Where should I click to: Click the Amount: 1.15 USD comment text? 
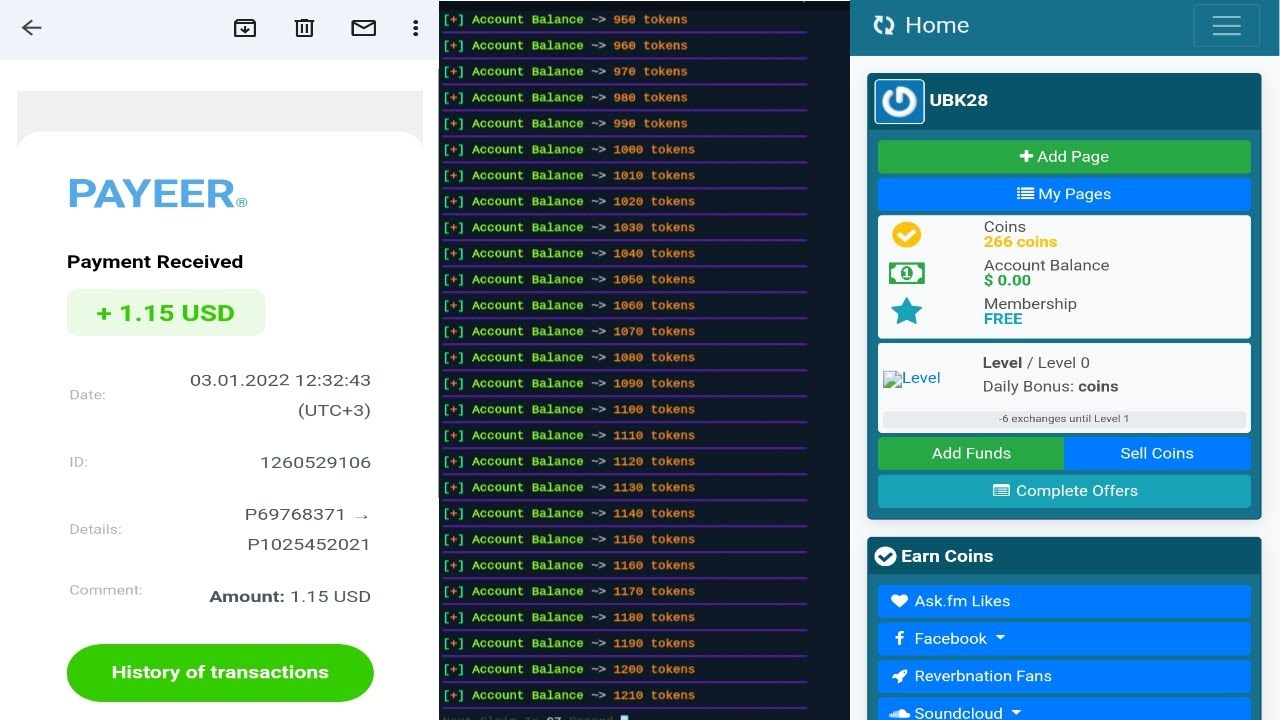(x=290, y=597)
